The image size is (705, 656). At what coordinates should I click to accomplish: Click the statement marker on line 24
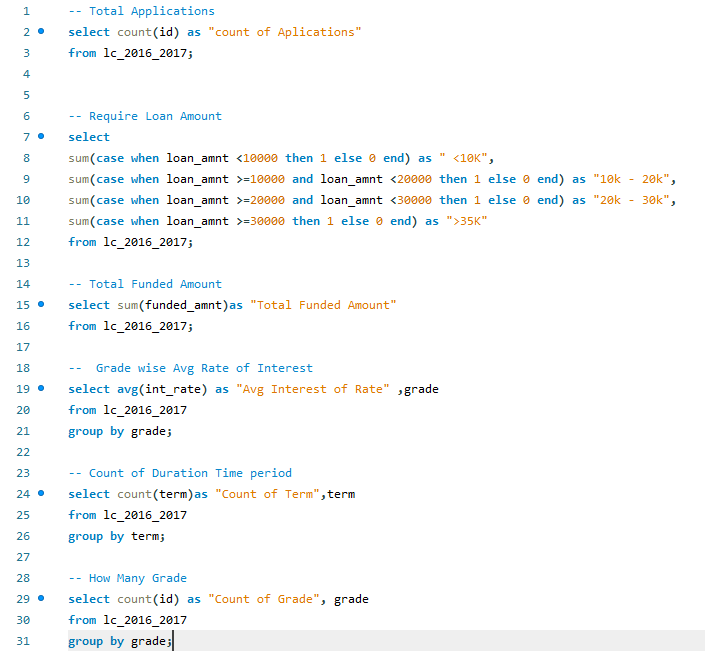click(41, 494)
